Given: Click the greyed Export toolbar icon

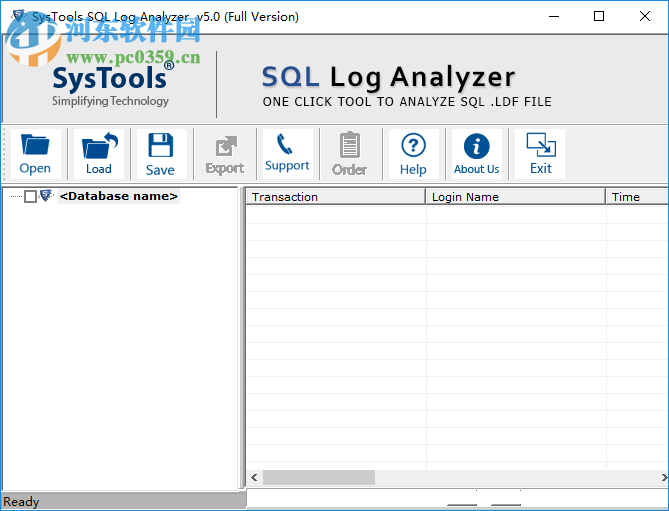Looking at the screenshot, I should click(x=225, y=154).
